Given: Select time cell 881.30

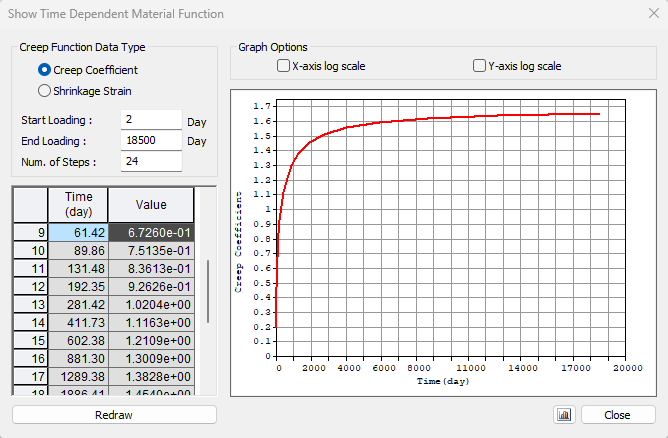Looking at the screenshot, I should [78, 358].
